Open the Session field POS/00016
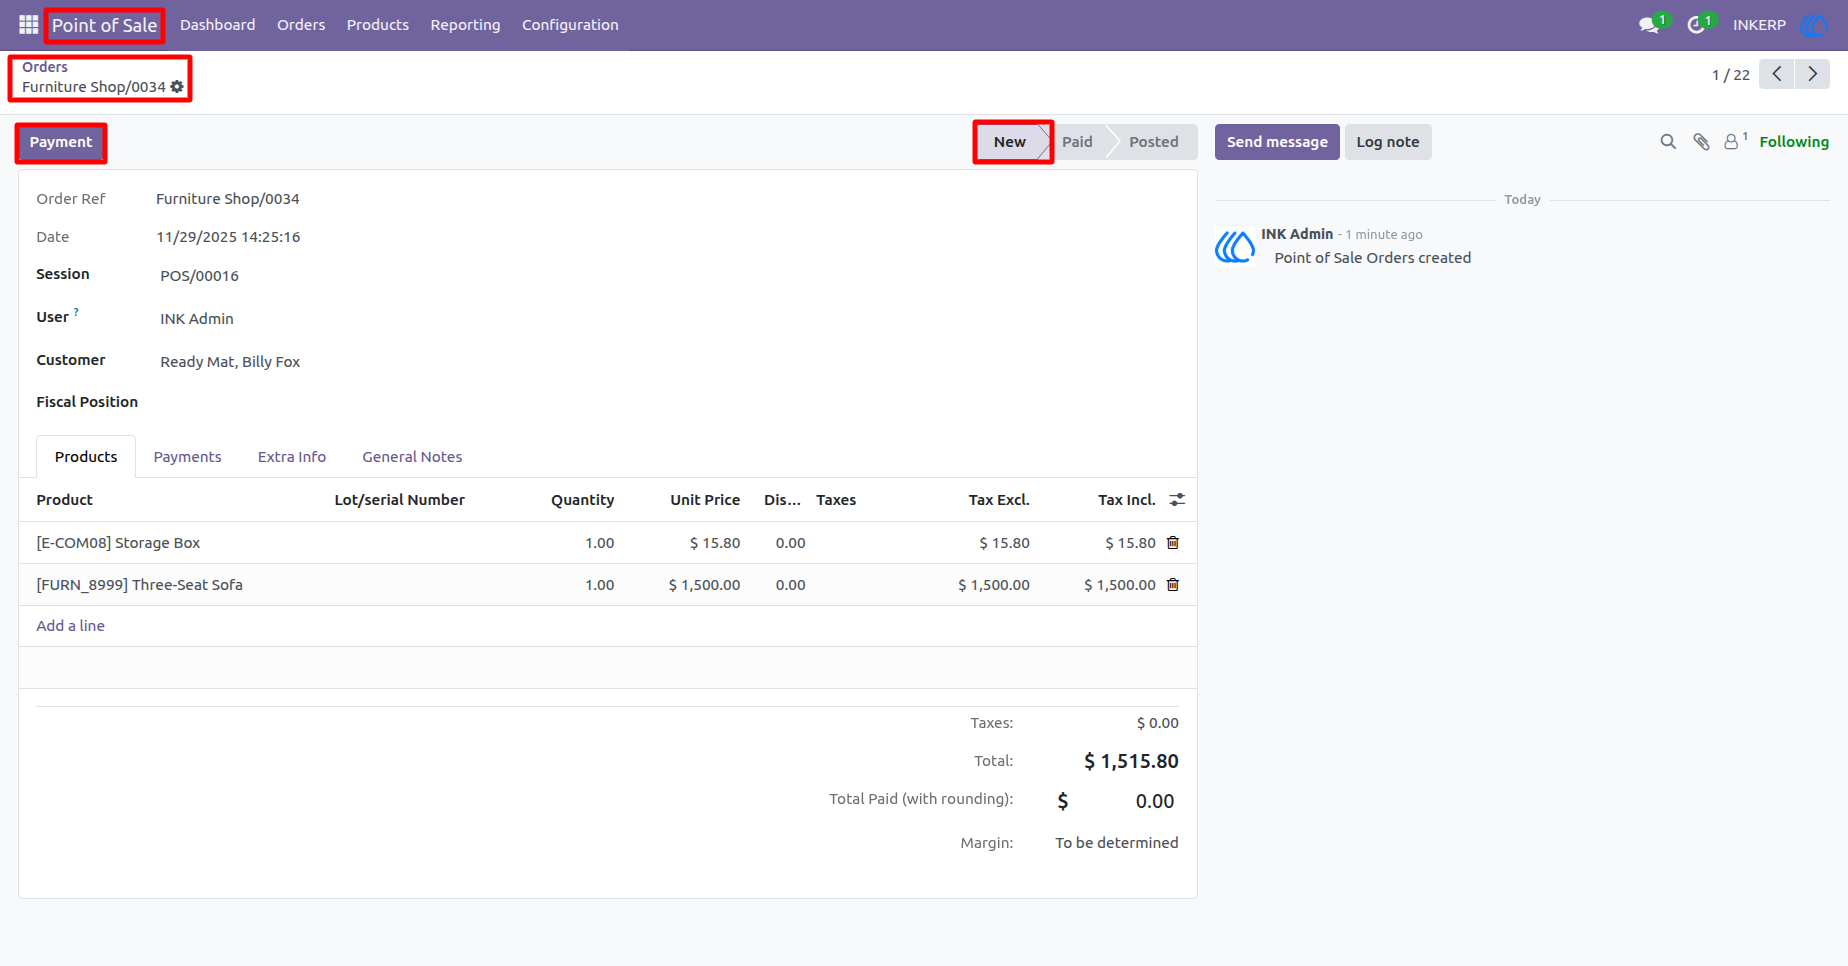1848x966 pixels. tap(200, 276)
